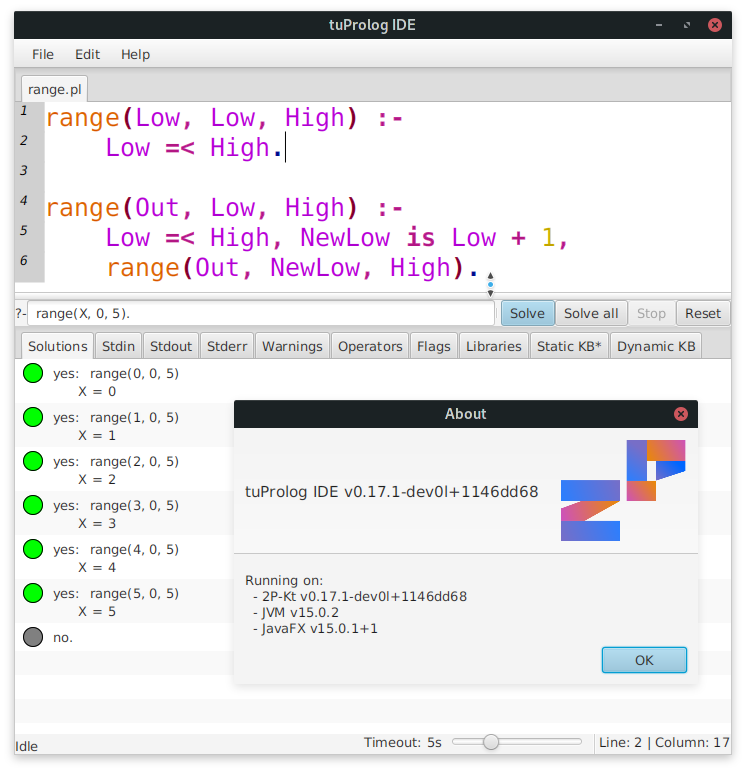Open the Help menu

pos(135,54)
